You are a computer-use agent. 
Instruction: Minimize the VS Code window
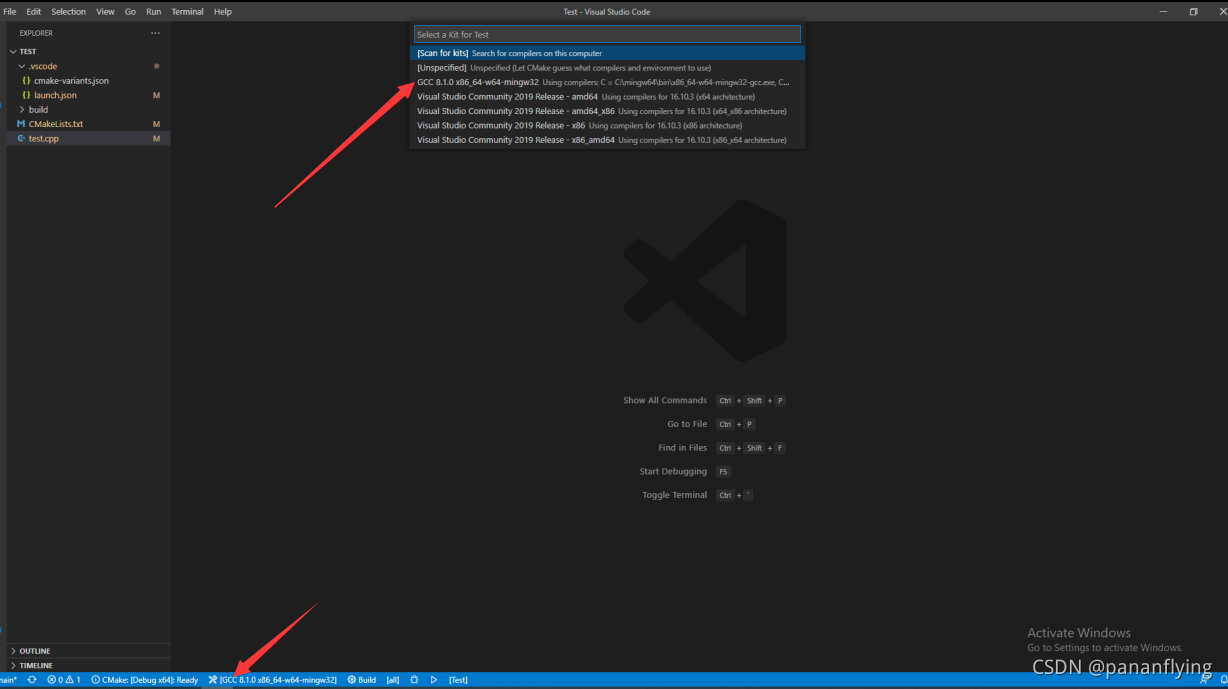(x=1164, y=12)
